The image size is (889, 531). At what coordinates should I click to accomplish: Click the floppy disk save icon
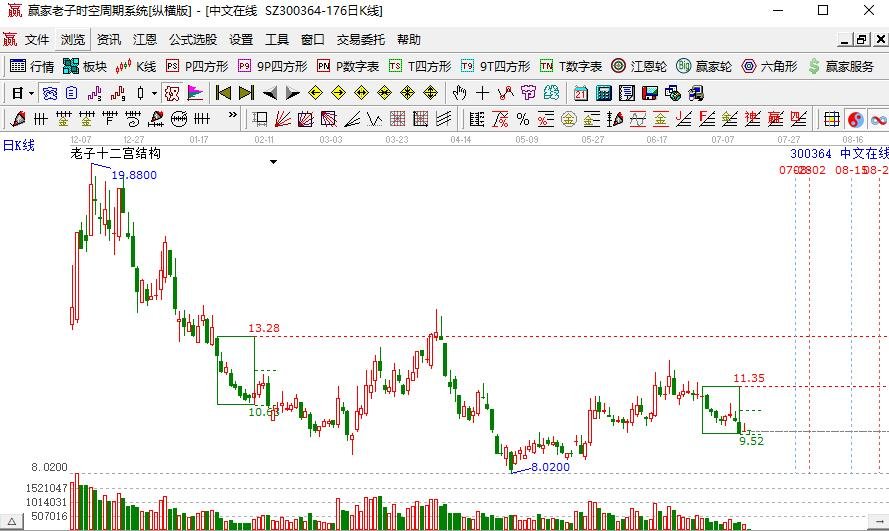650,93
